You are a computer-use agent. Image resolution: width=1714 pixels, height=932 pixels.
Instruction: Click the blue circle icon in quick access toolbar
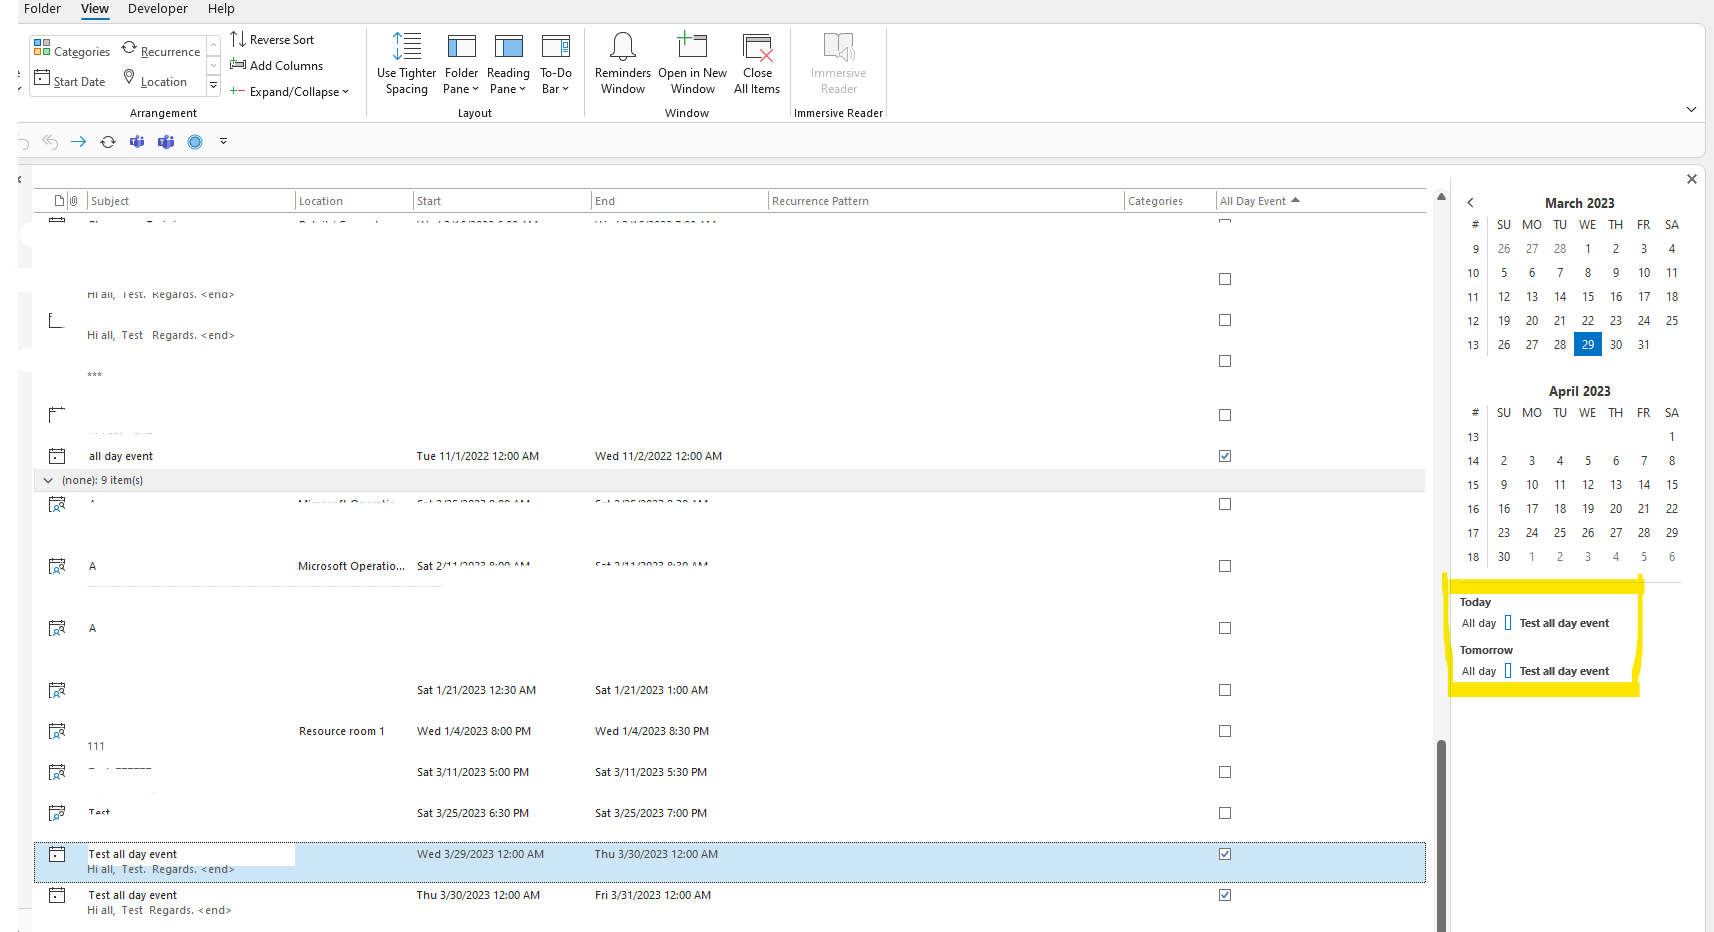[x=195, y=142]
